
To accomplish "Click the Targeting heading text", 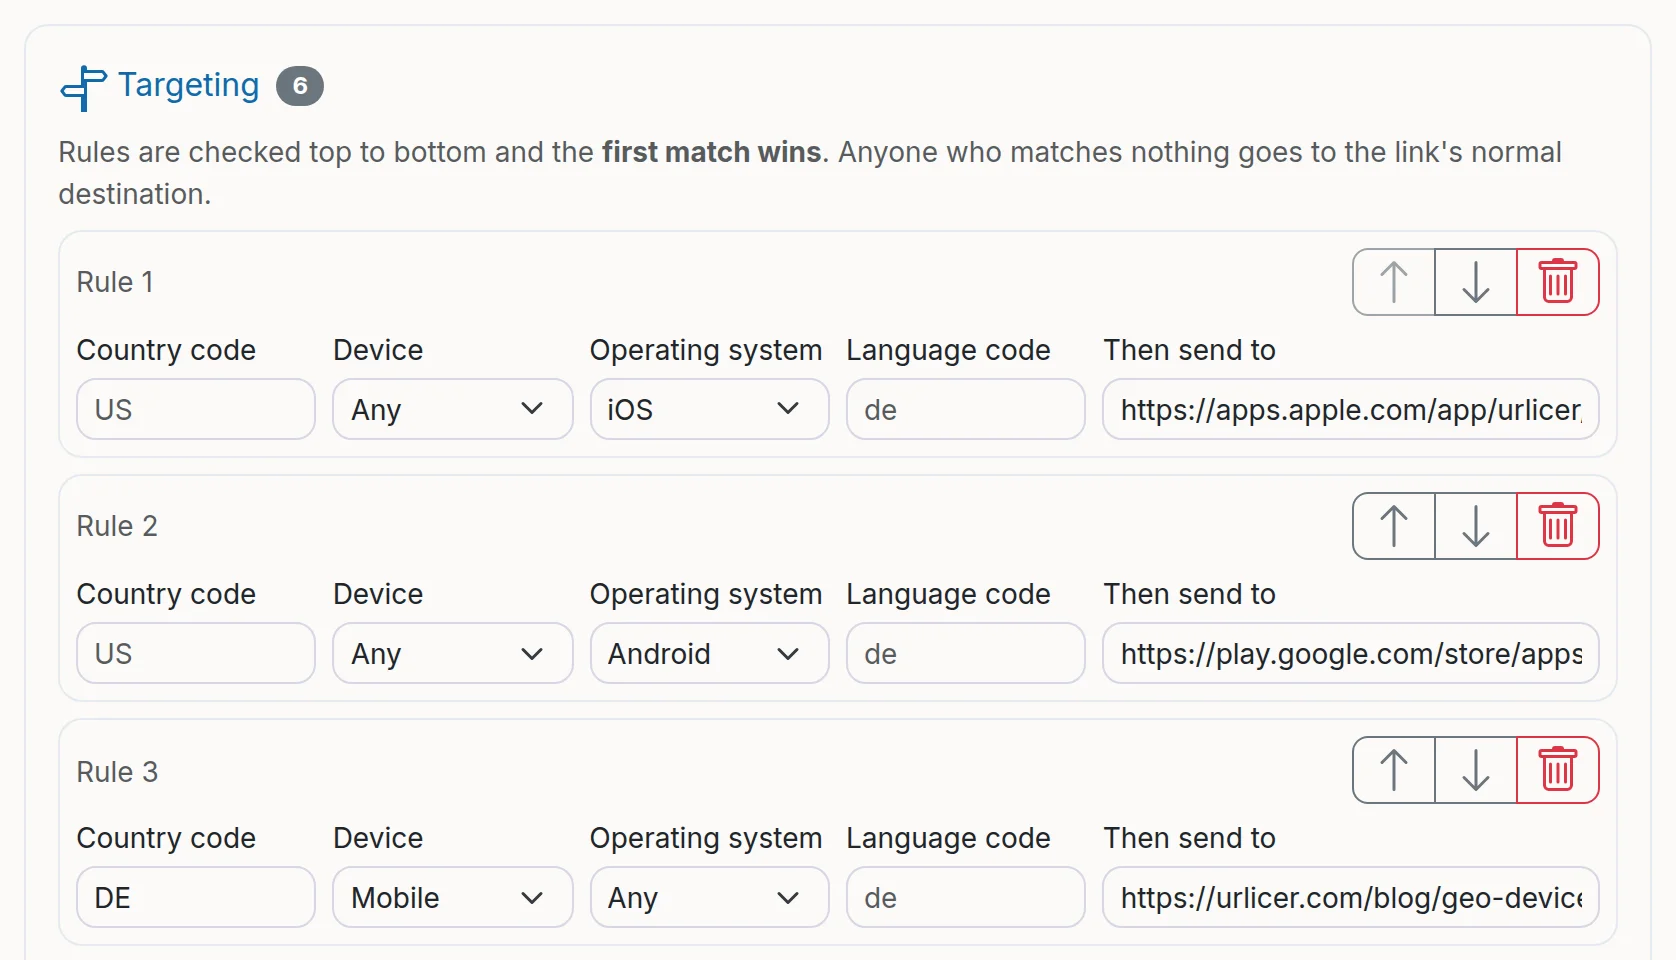I will [x=189, y=86].
